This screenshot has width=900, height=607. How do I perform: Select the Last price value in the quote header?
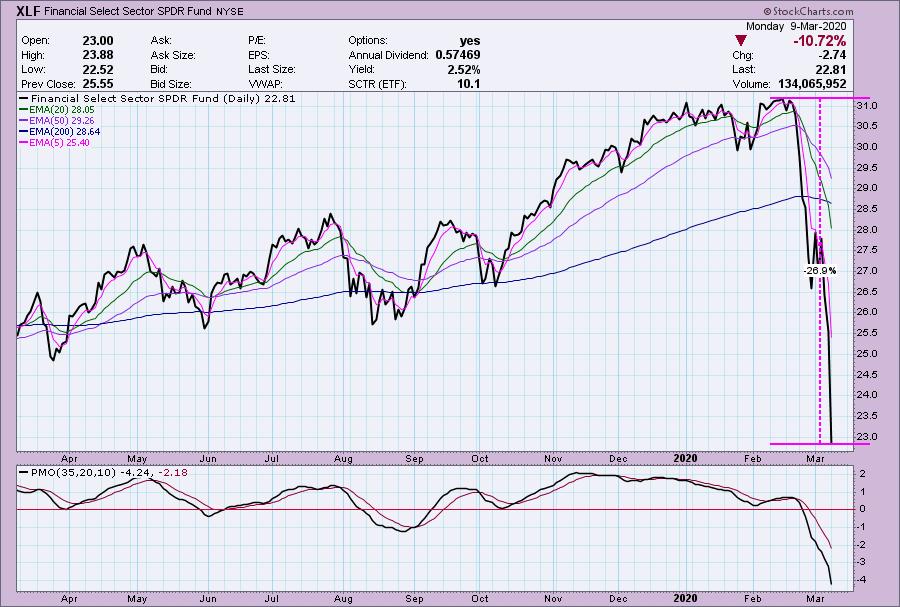831,69
